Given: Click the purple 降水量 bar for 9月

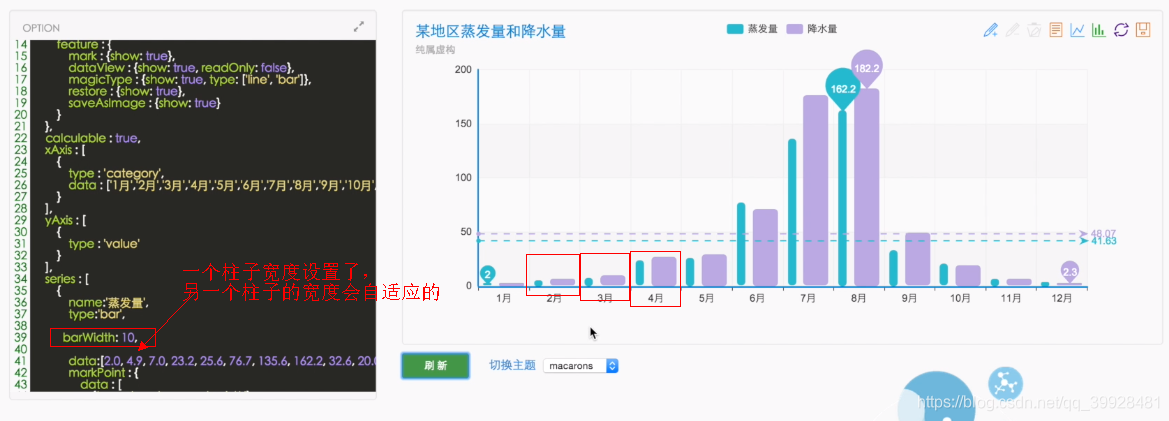Looking at the screenshot, I should [918, 259].
